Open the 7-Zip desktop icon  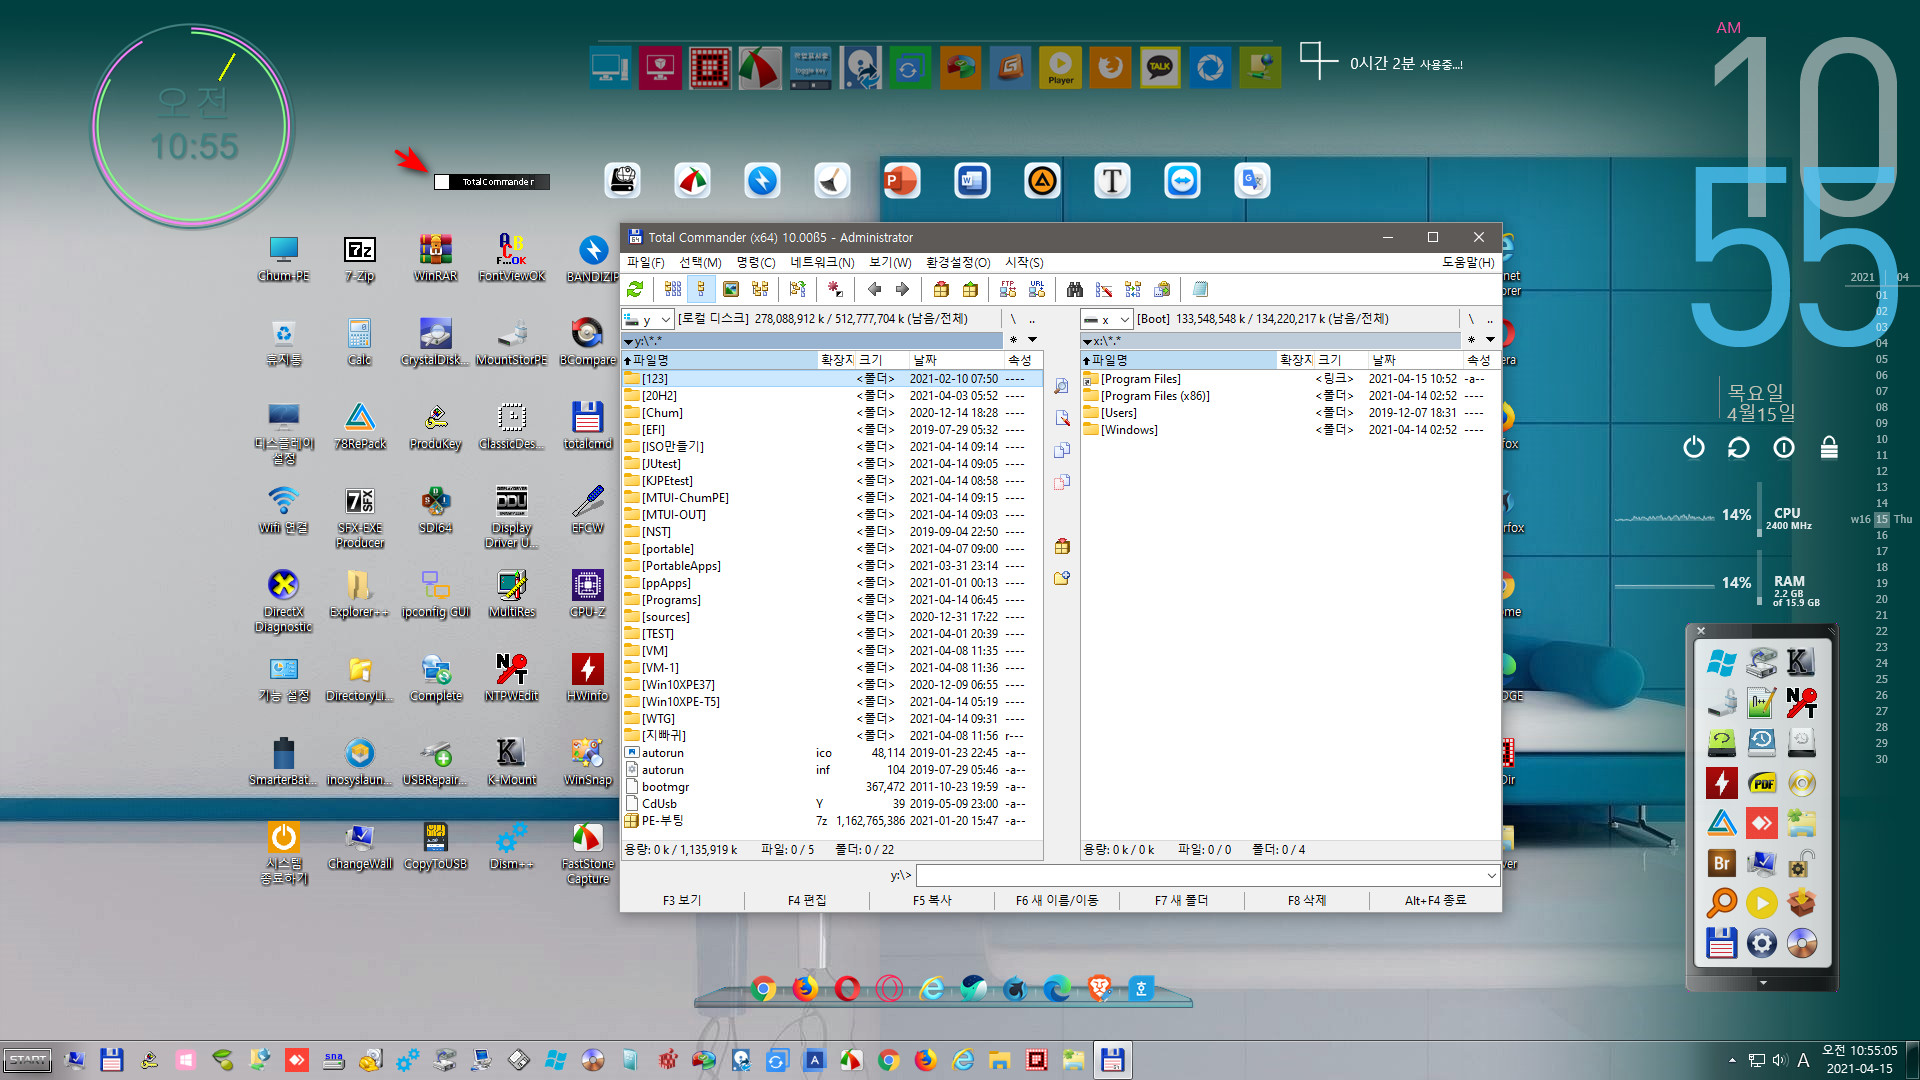359,258
